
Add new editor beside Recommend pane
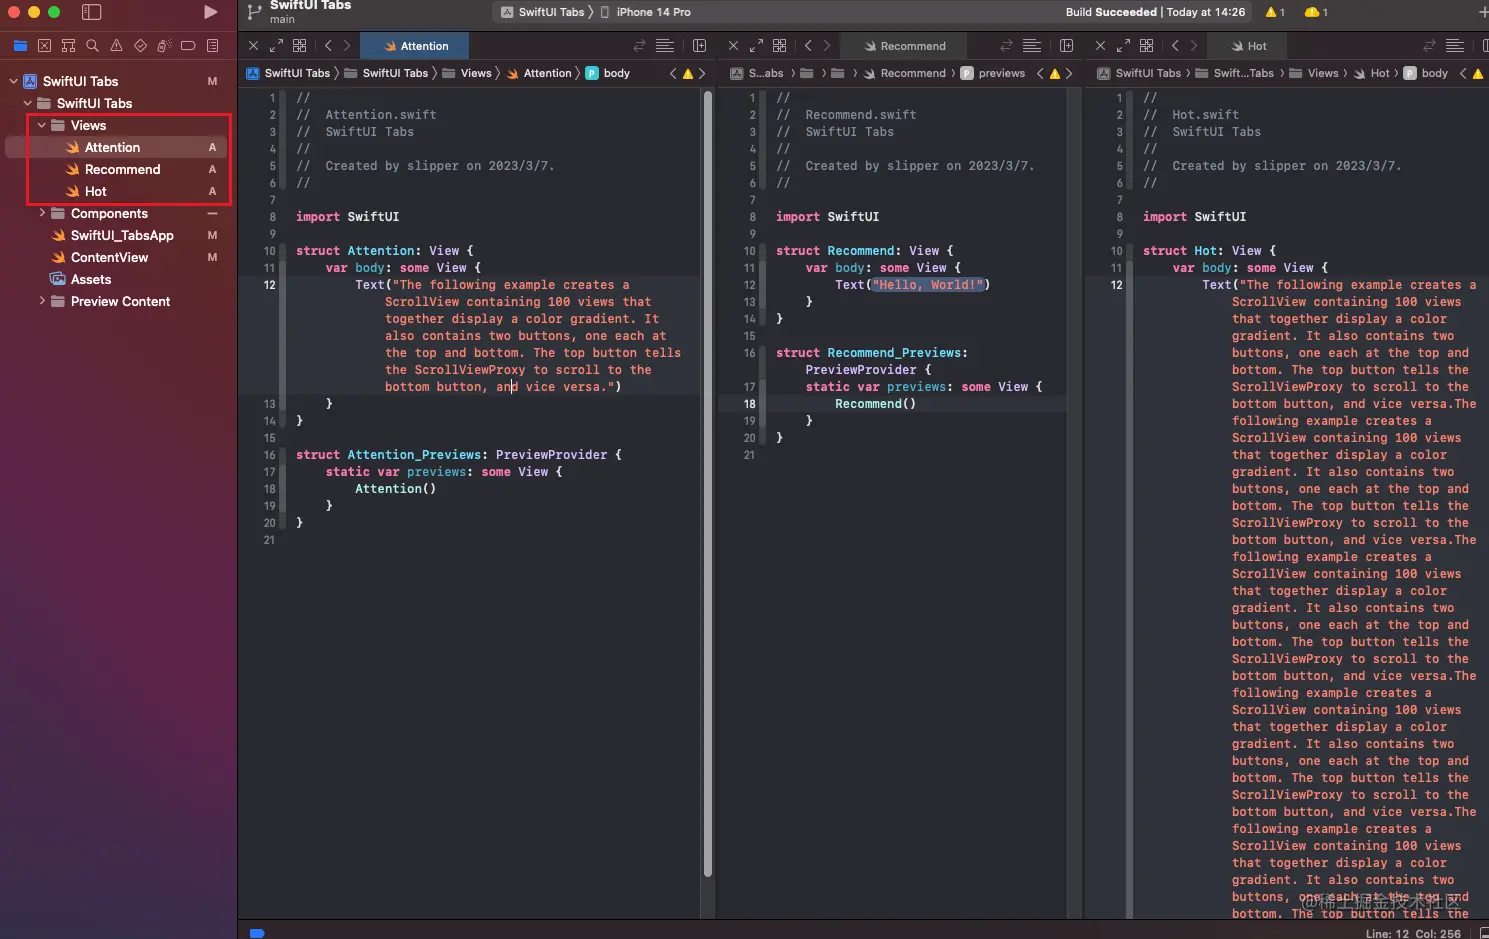pyautogui.click(x=1066, y=46)
